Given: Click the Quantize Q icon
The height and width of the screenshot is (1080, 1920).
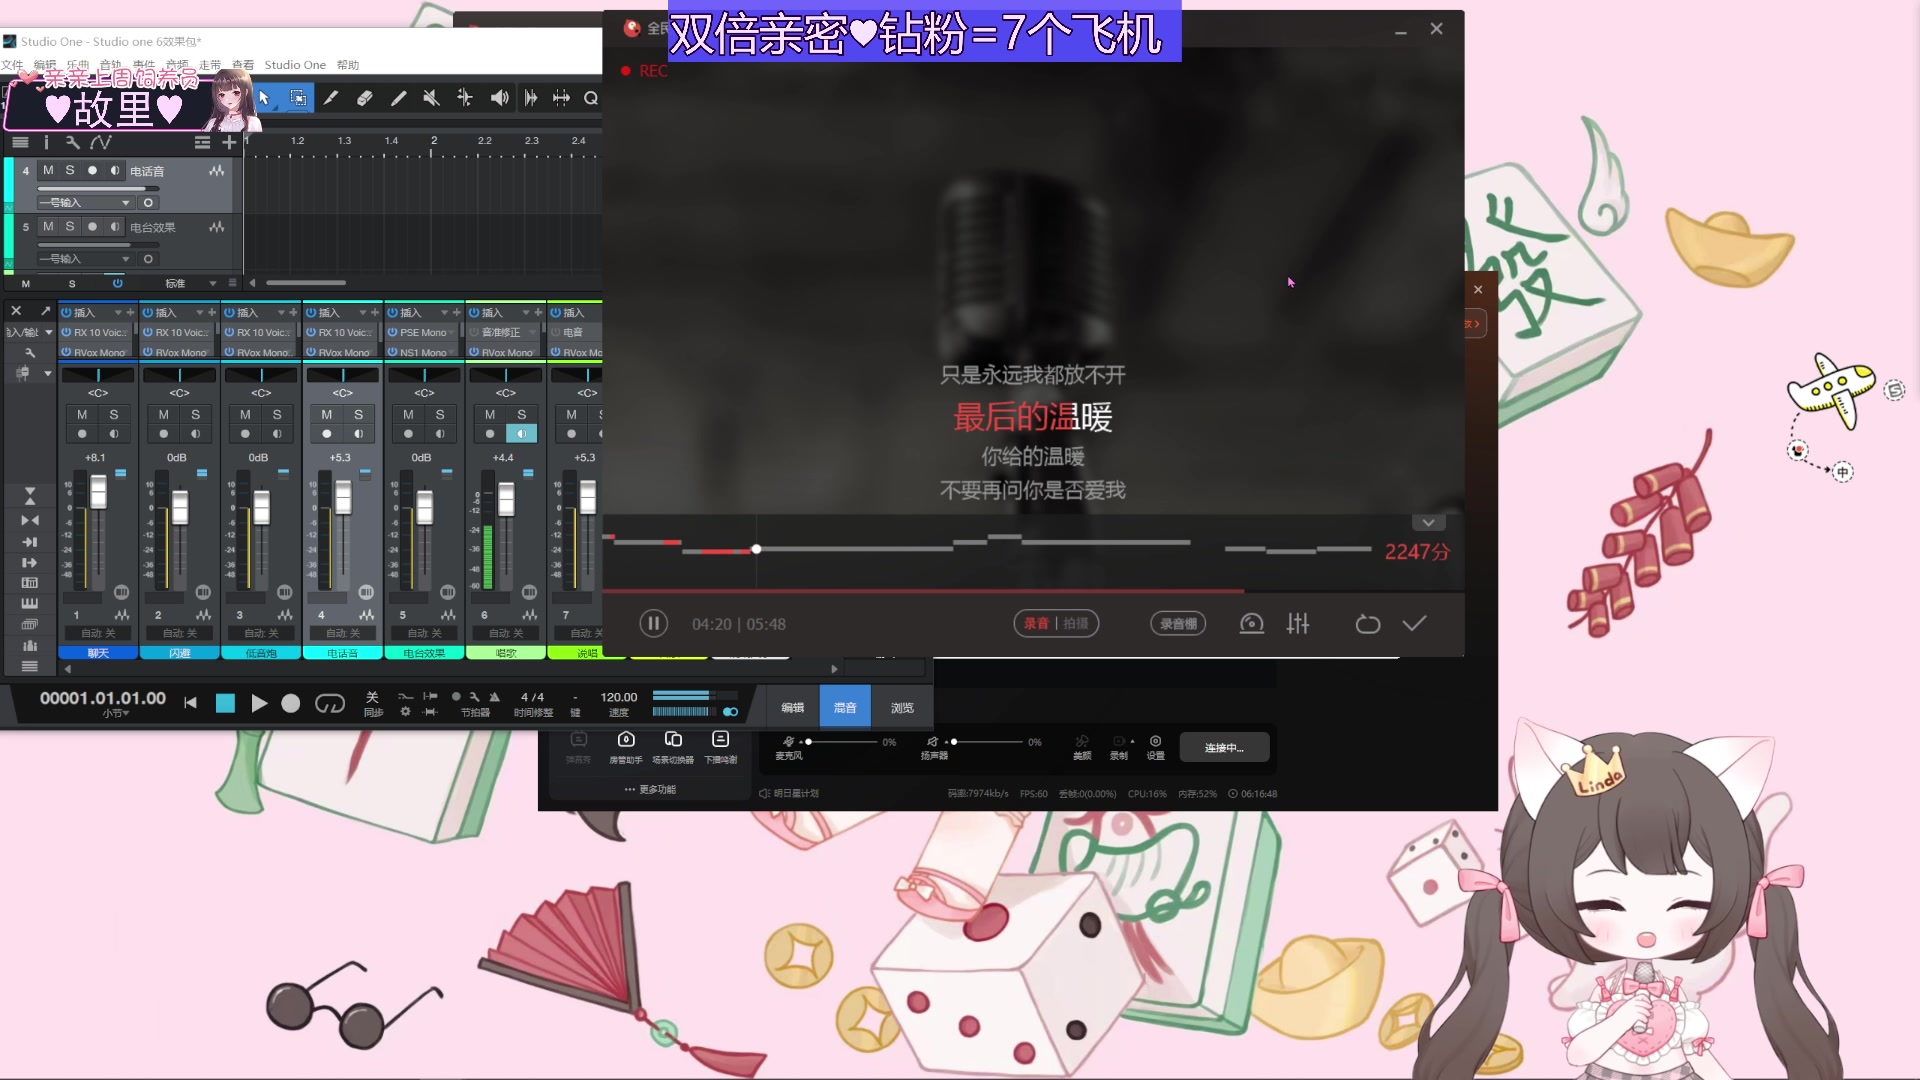Looking at the screenshot, I should click(591, 98).
